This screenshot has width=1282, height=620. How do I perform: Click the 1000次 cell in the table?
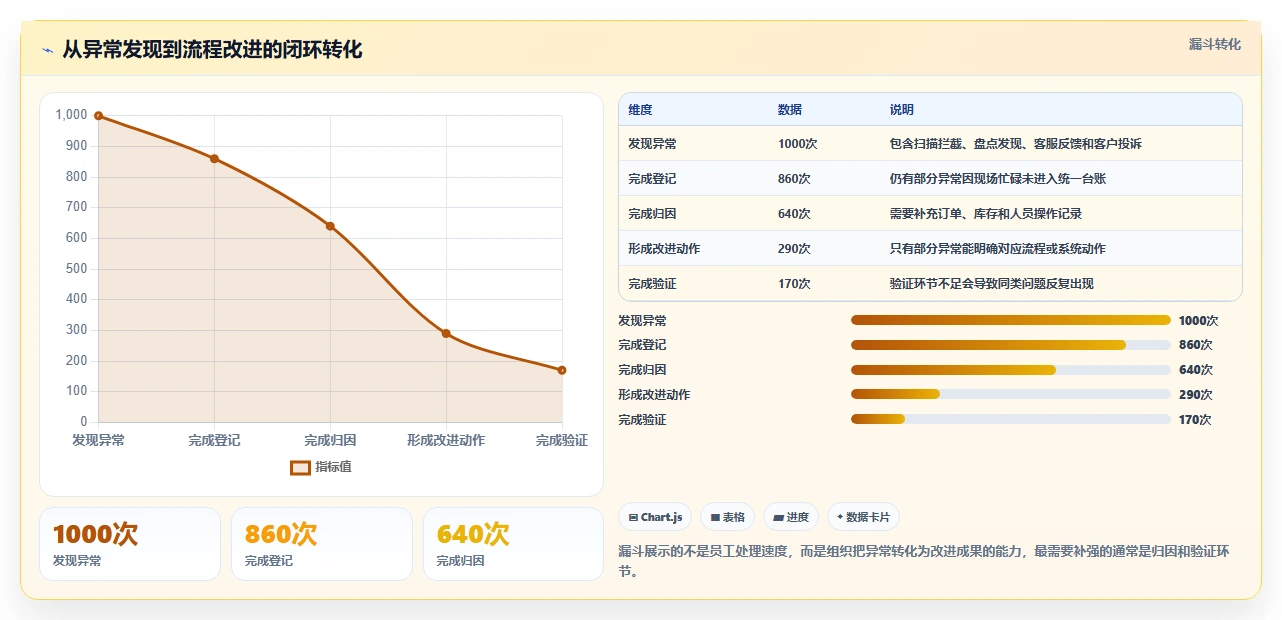coord(798,144)
